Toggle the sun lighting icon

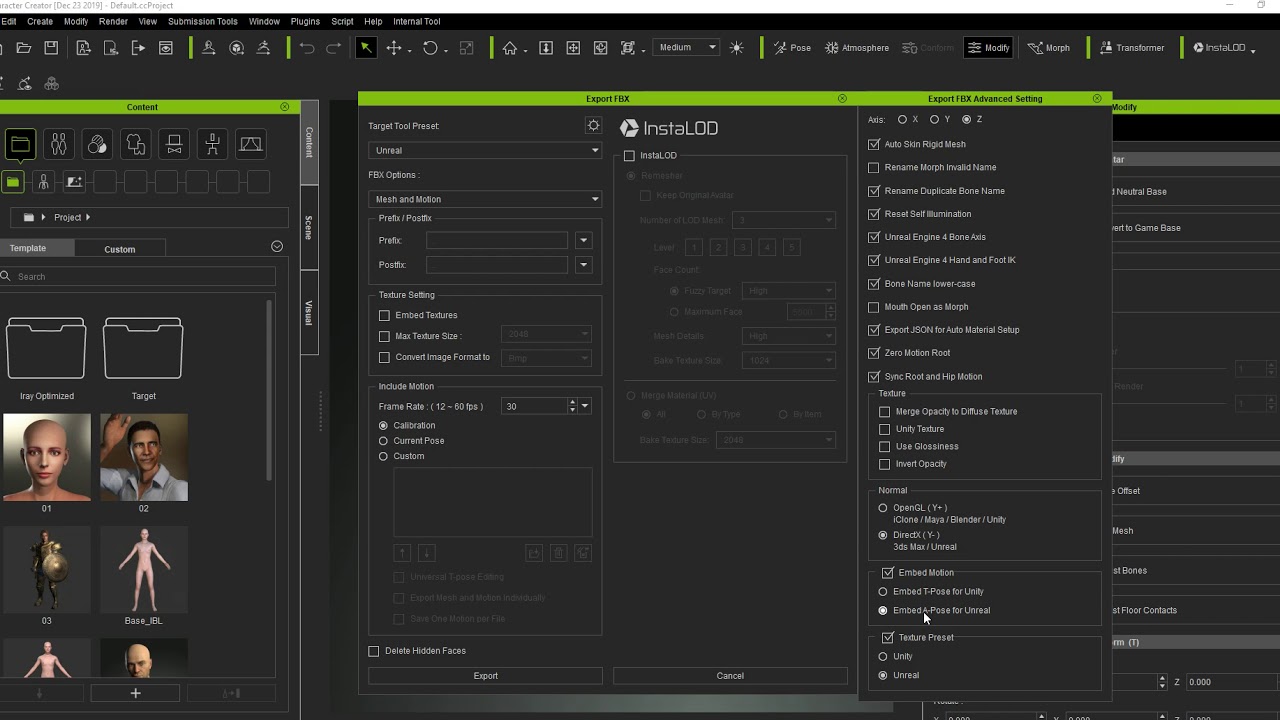click(x=737, y=47)
